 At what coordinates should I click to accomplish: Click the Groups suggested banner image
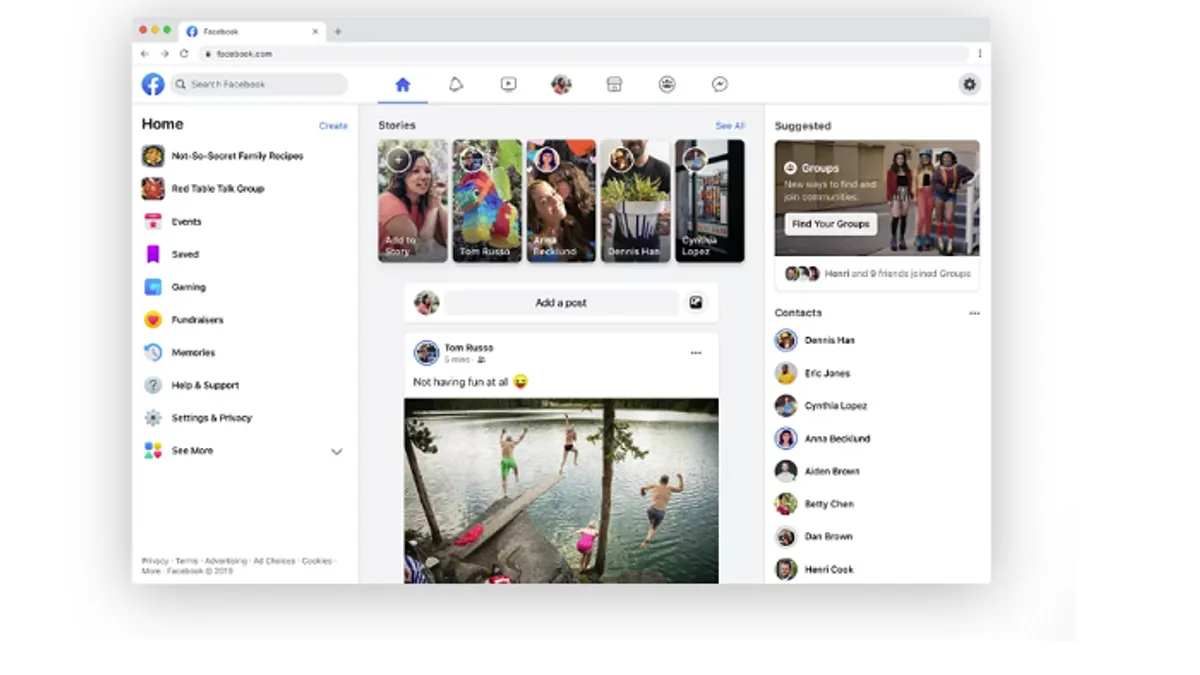point(877,198)
